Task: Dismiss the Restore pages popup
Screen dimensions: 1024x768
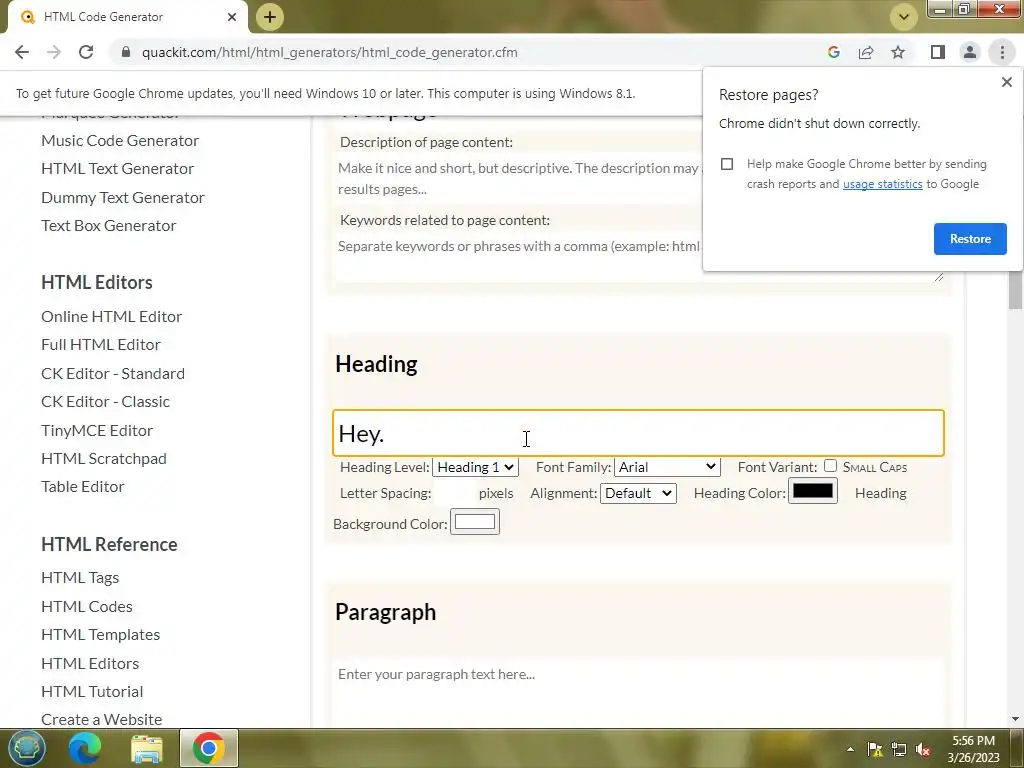Action: [1006, 82]
